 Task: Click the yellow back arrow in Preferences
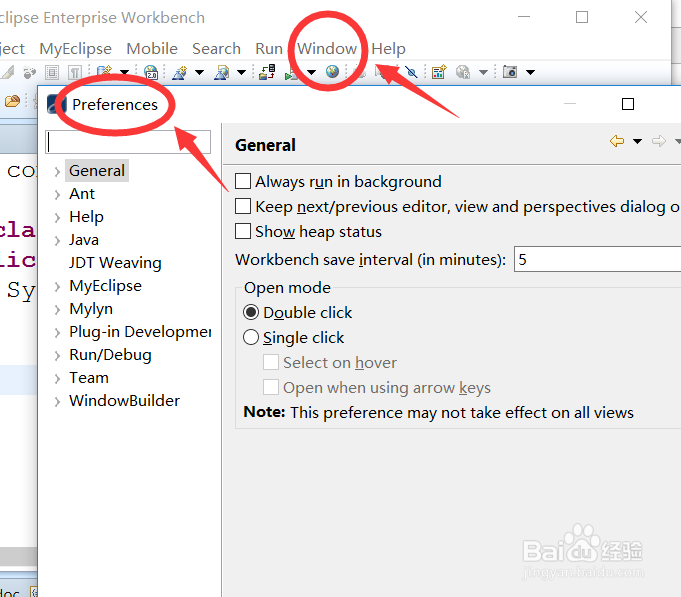pos(617,141)
